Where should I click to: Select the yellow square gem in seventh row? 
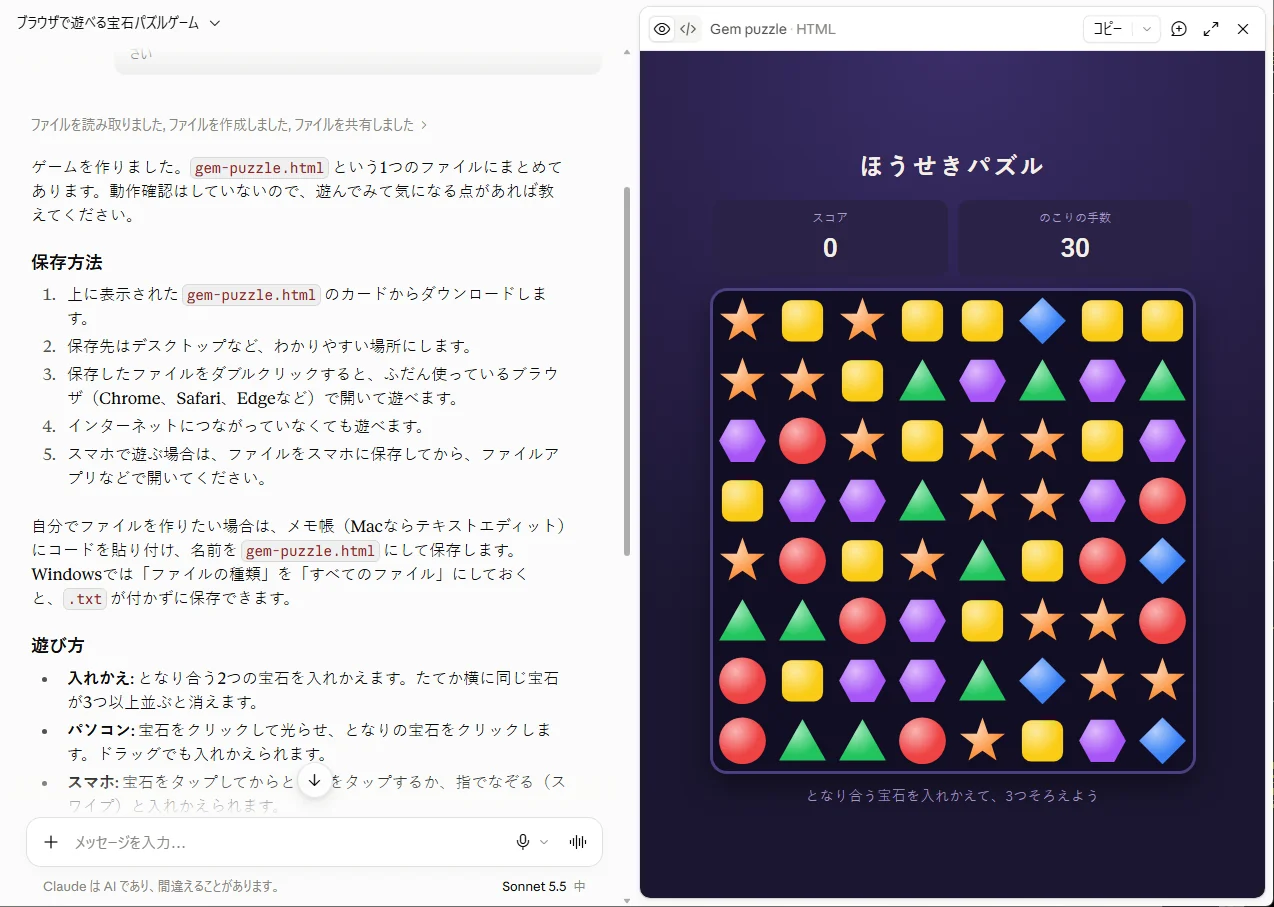coord(802,681)
